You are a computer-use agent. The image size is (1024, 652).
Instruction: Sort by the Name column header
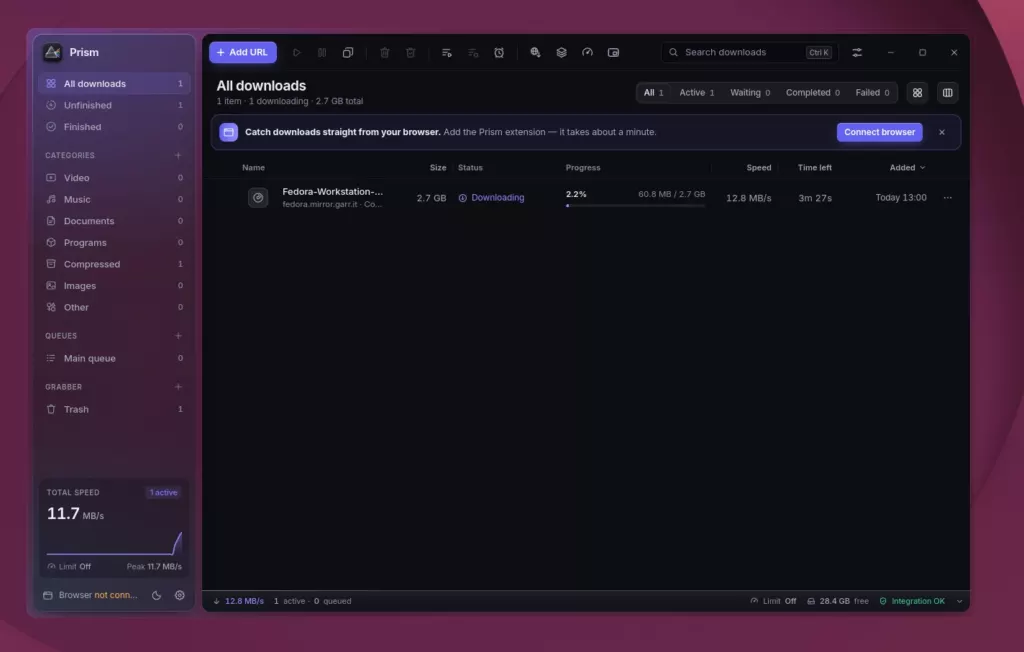[x=253, y=168]
